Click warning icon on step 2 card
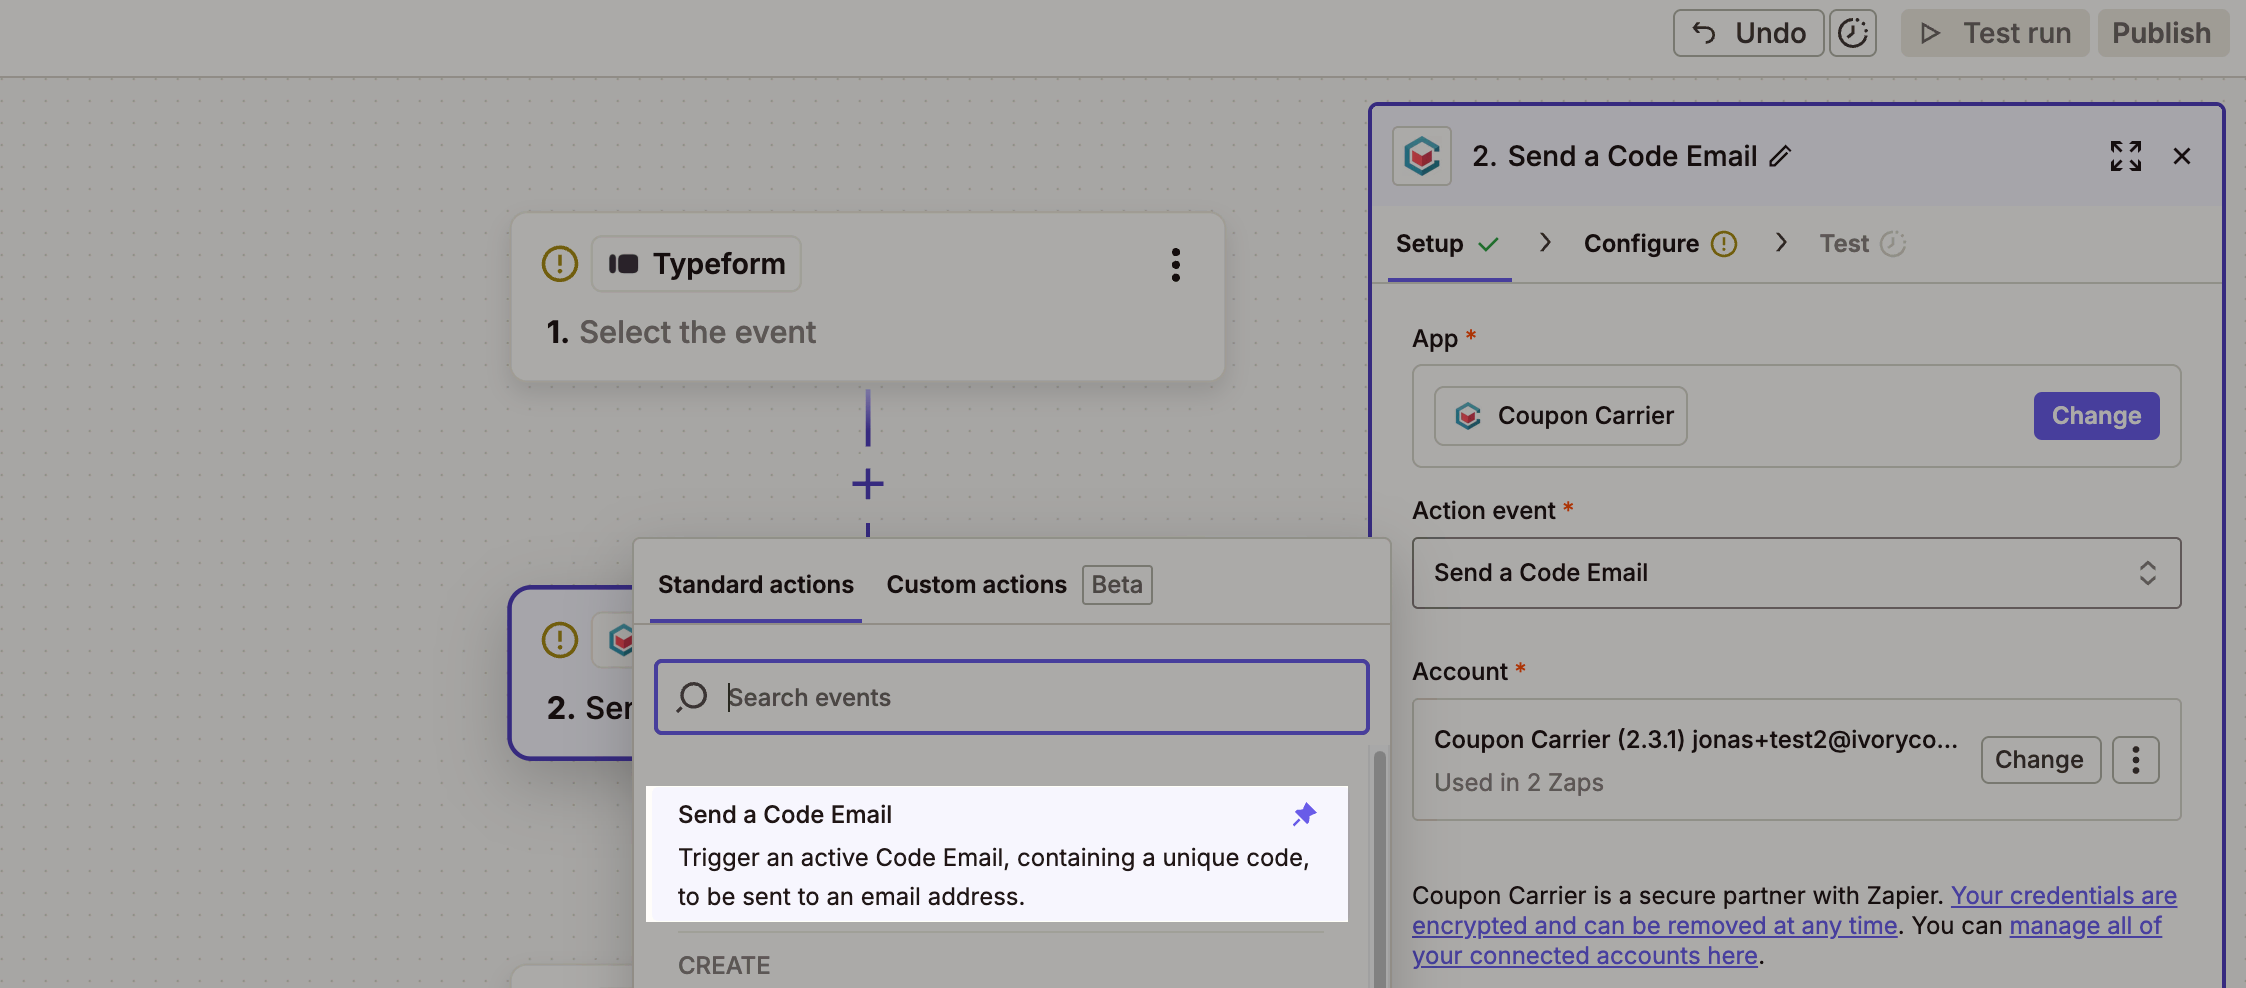The width and height of the screenshot is (2246, 988). pyautogui.click(x=559, y=640)
